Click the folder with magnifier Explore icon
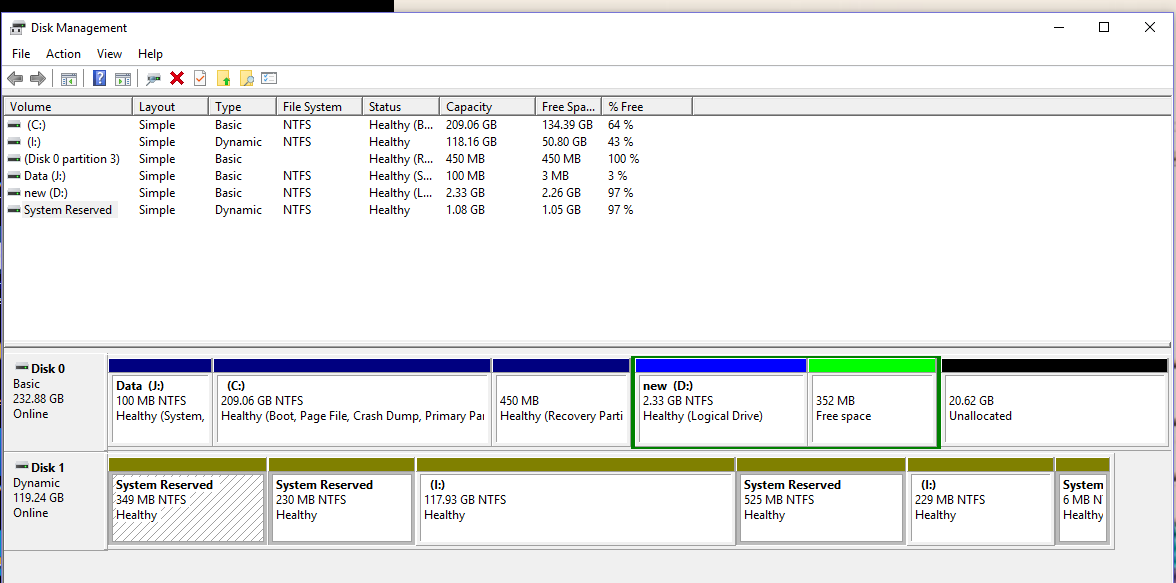The image size is (1176, 583). [x=246, y=78]
